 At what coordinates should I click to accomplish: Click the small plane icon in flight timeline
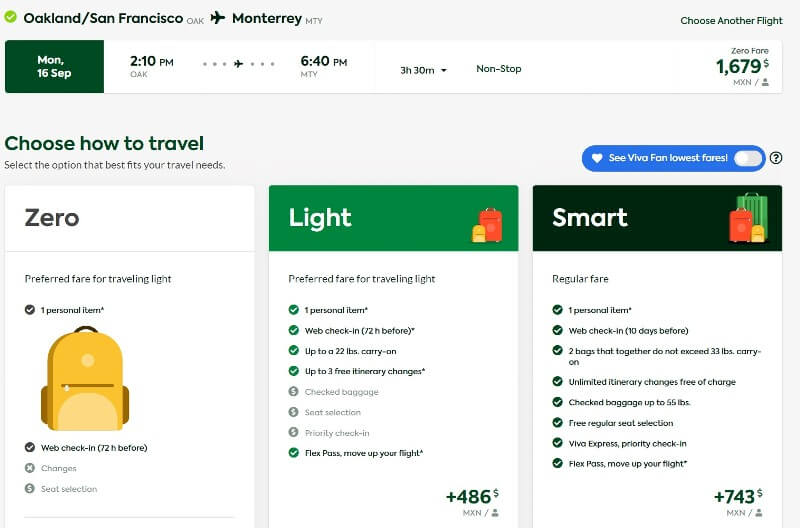[238, 64]
